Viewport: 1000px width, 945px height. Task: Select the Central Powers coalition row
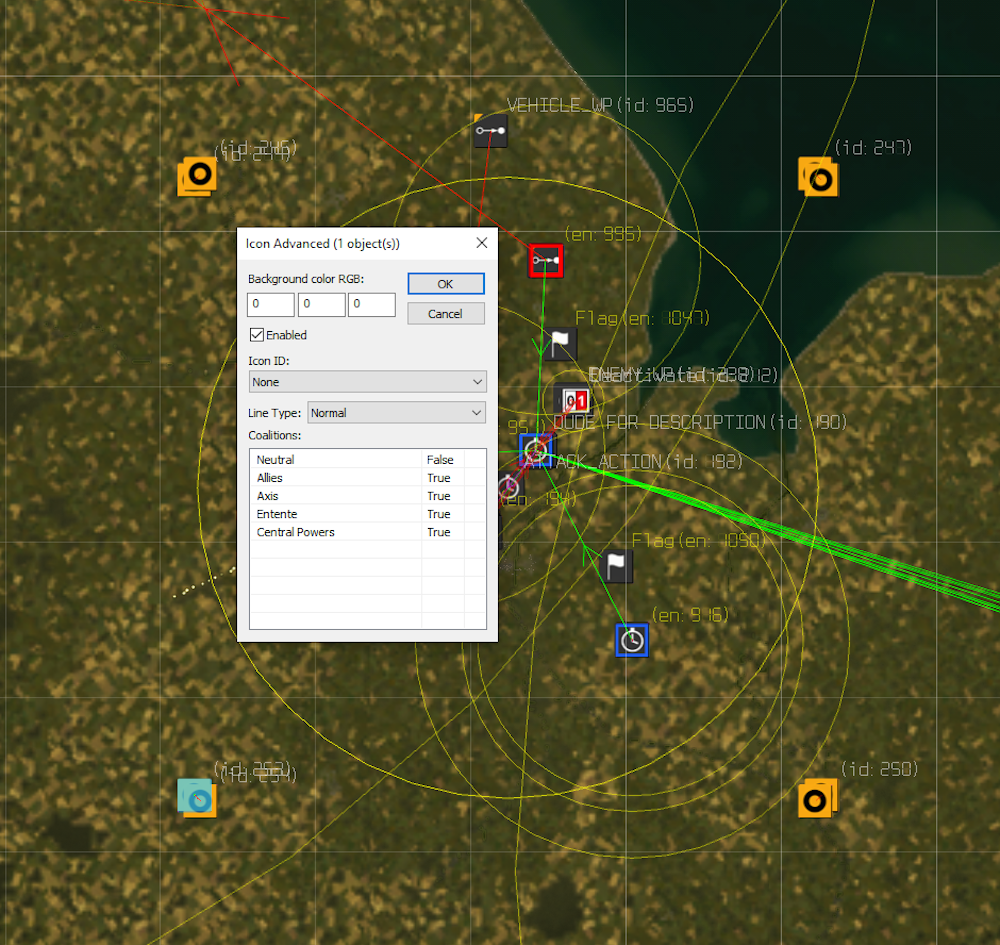click(x=367, y=532)
